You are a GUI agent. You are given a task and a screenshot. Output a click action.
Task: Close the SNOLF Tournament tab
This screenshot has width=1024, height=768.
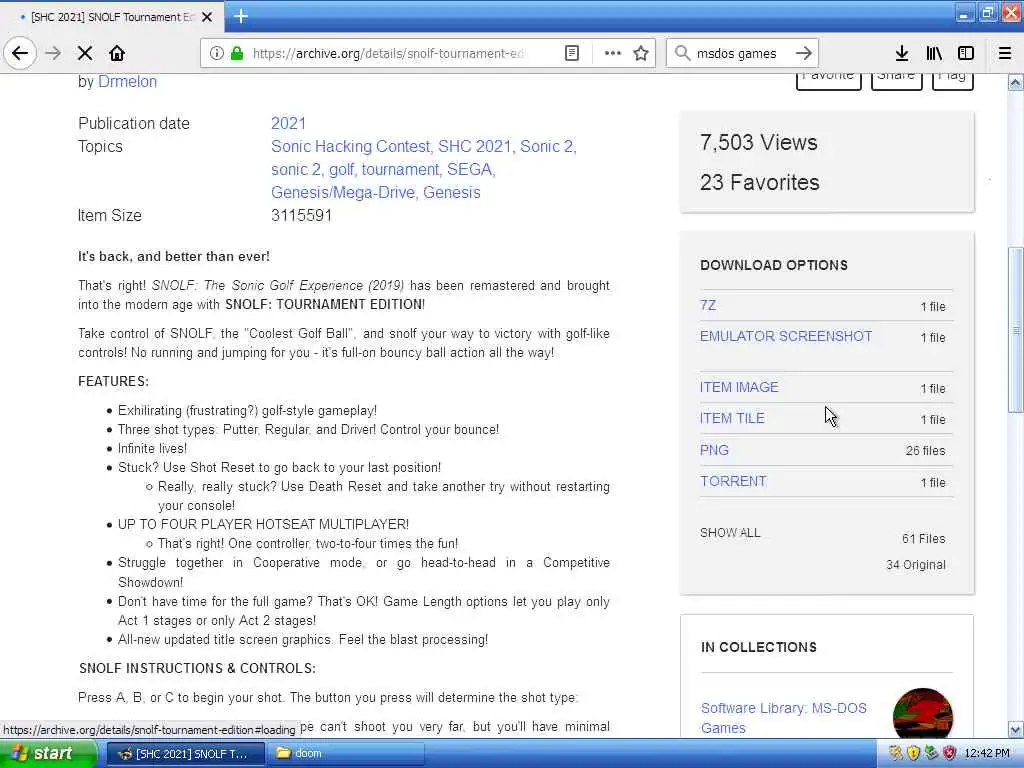coord(207,17)
